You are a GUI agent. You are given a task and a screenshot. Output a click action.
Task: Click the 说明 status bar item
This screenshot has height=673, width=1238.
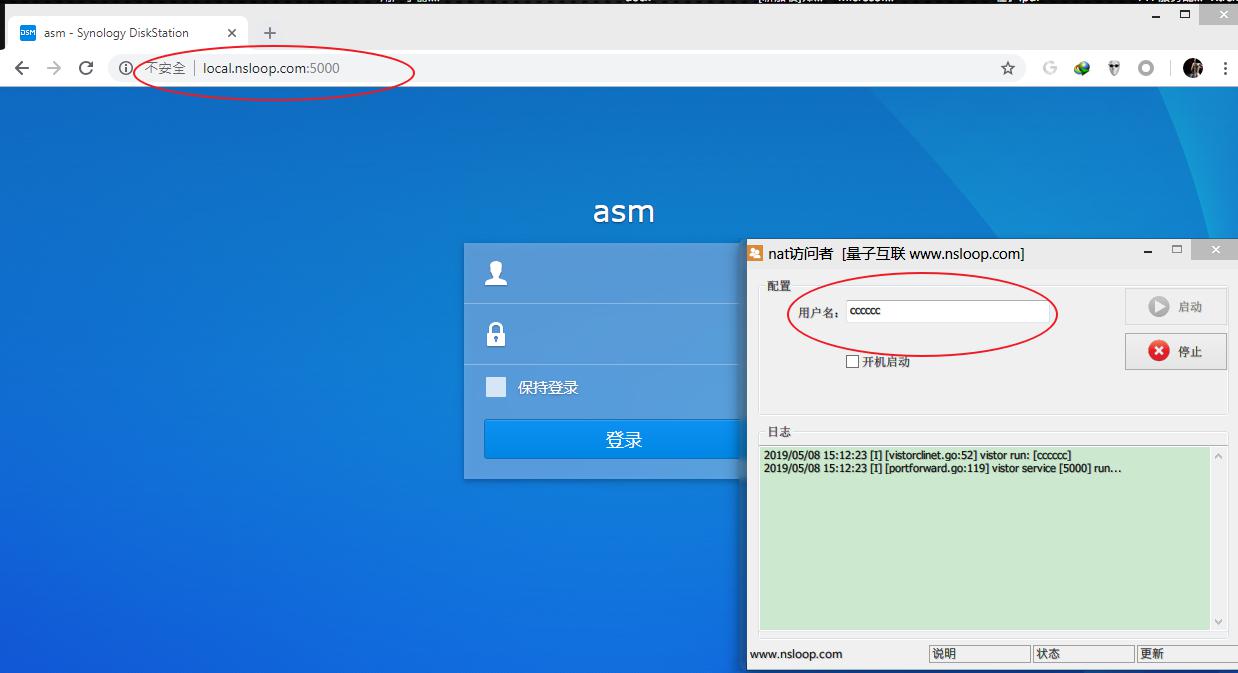tap(978, 654)
